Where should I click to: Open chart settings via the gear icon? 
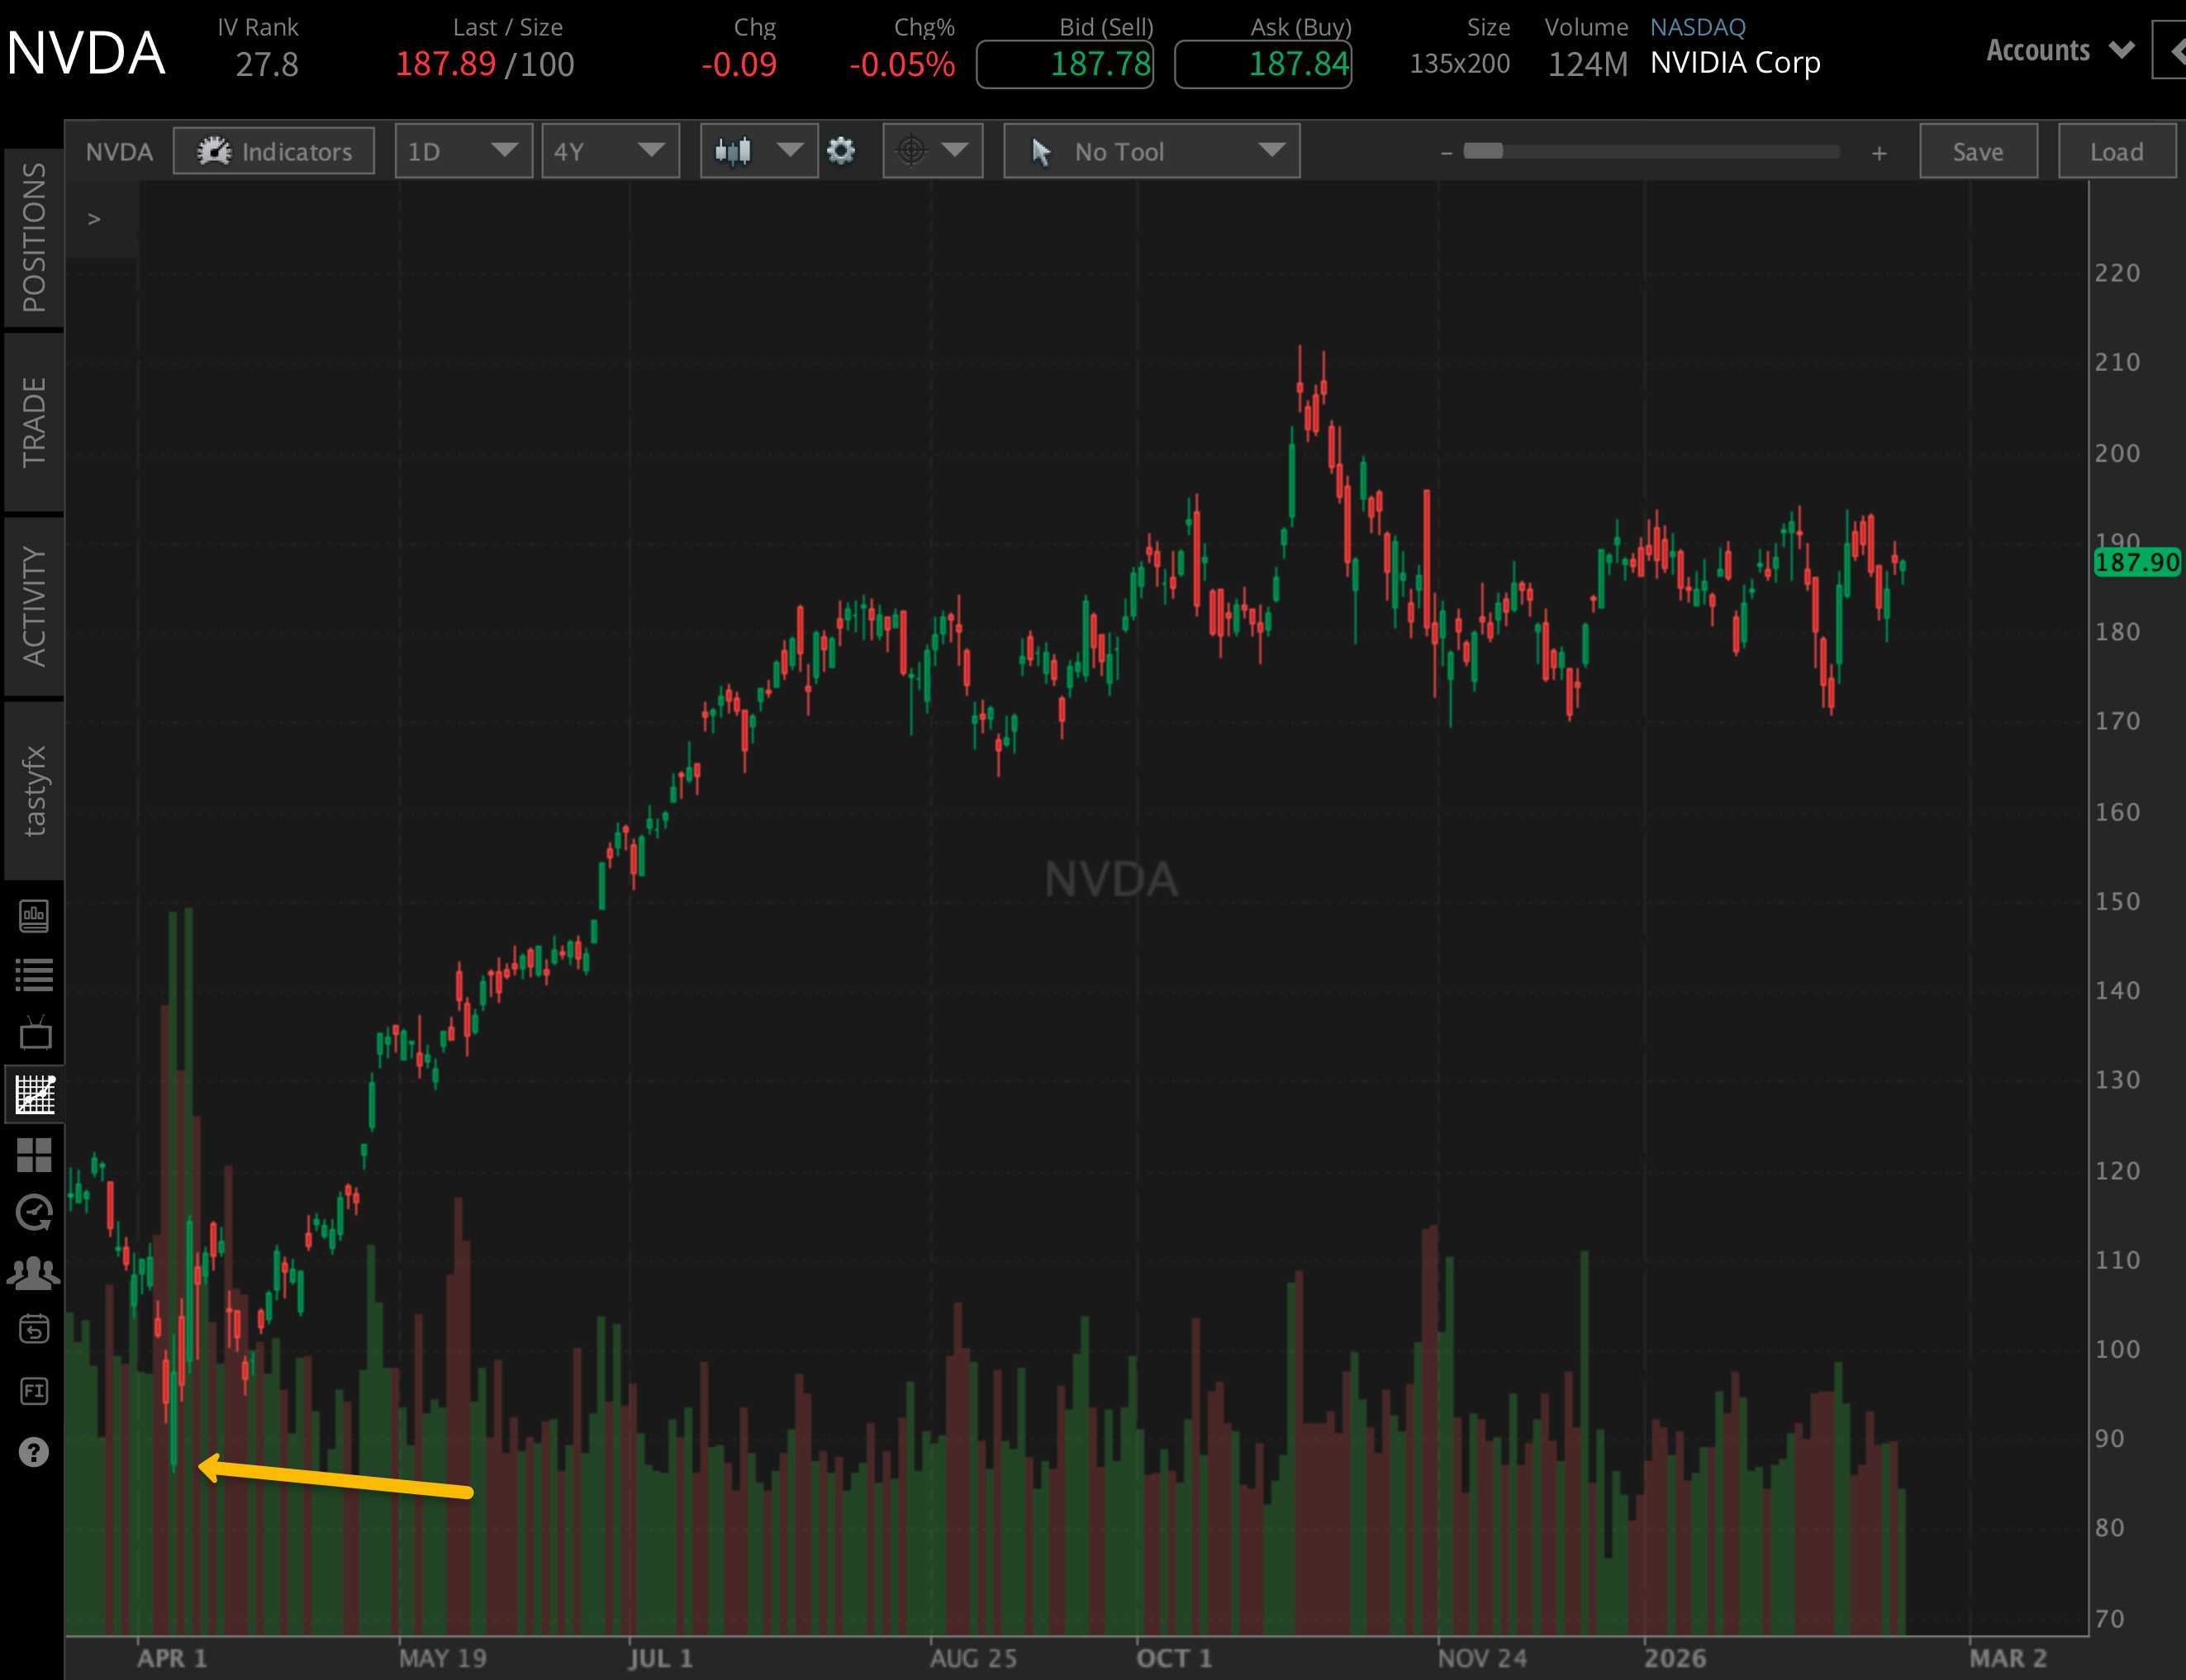pos(841,151)
